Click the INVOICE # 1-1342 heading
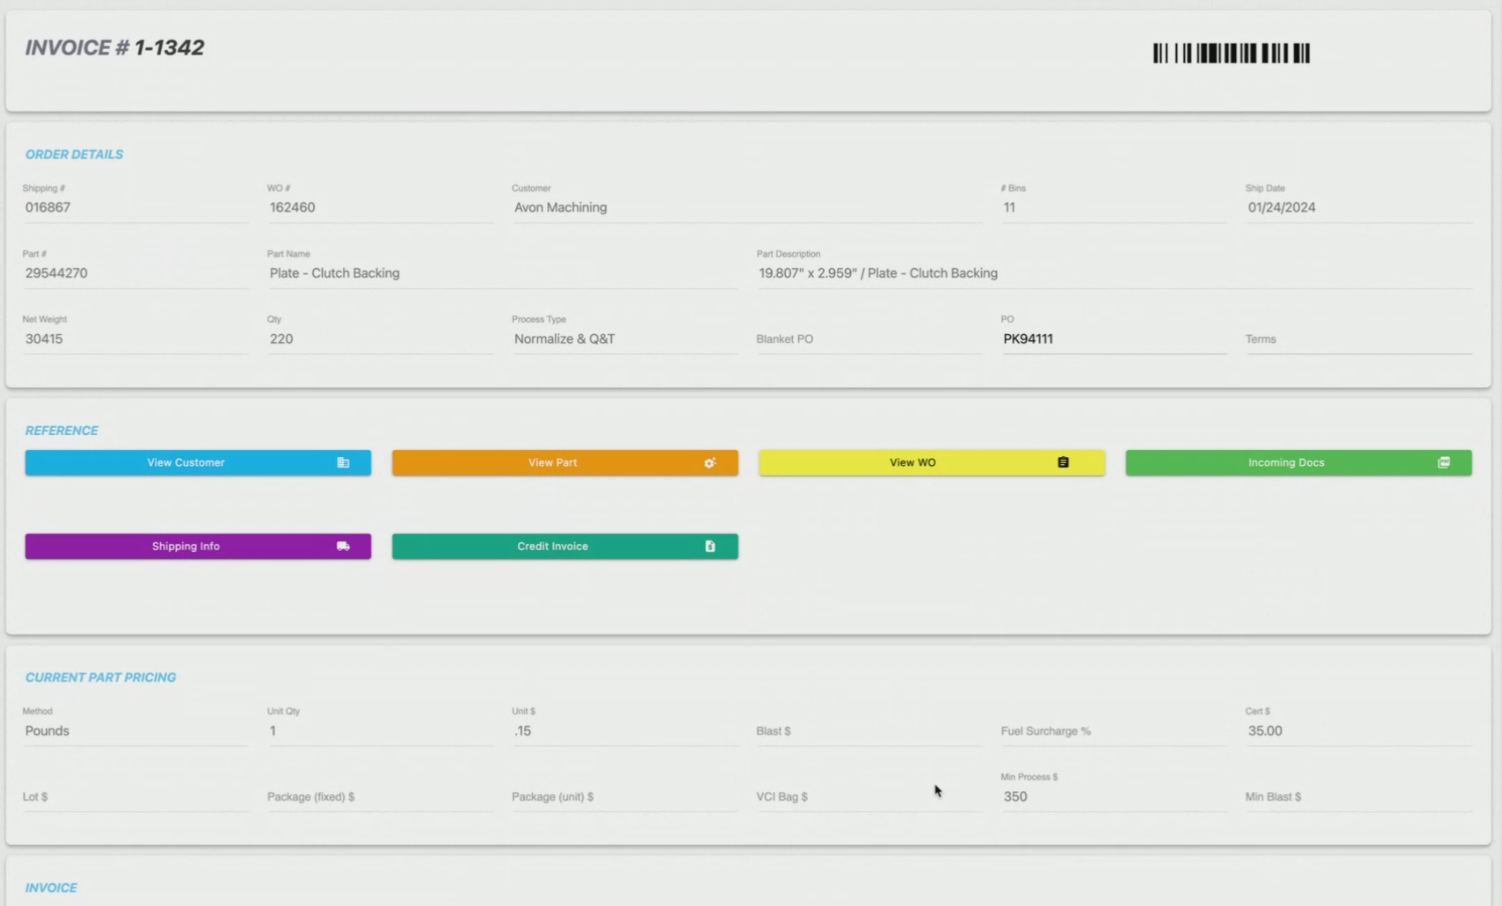This screenshot has width=1502, height=906. [x=115, y=48]
